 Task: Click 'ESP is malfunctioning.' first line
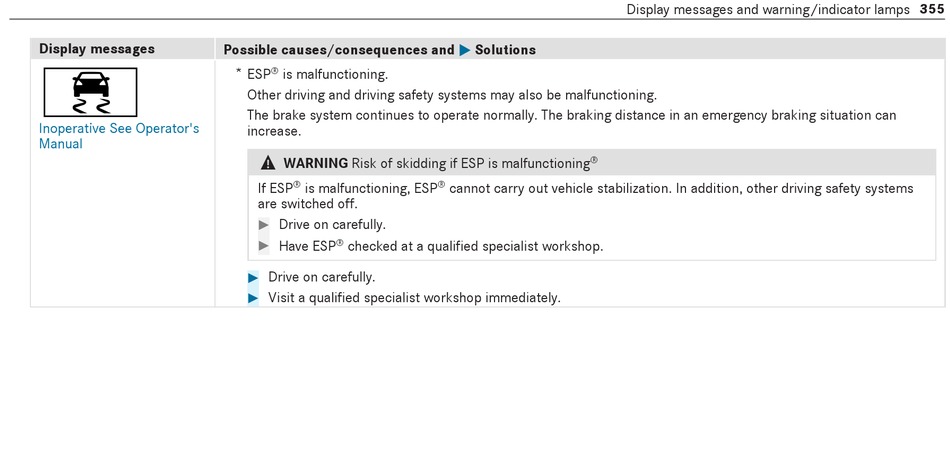tap(317, 75)
